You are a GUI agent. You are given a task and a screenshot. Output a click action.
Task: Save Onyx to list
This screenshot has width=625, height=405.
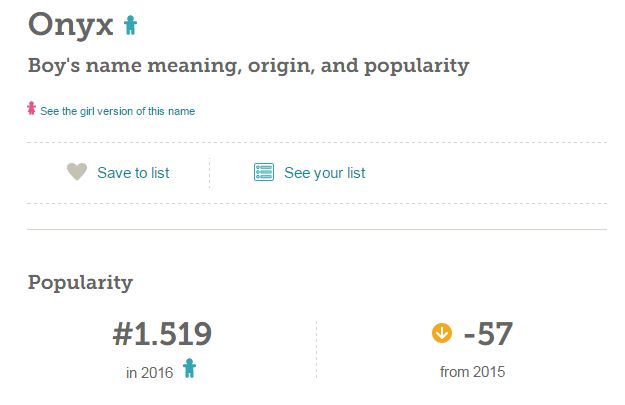[133, 173]
